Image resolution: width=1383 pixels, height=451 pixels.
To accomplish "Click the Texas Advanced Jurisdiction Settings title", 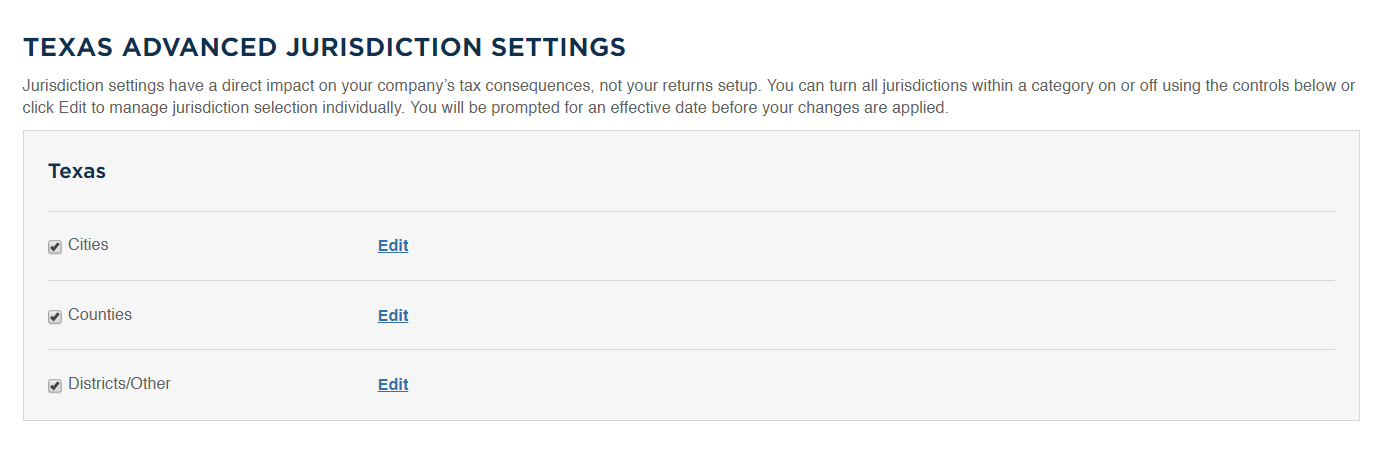I will (x=324, y=47).
